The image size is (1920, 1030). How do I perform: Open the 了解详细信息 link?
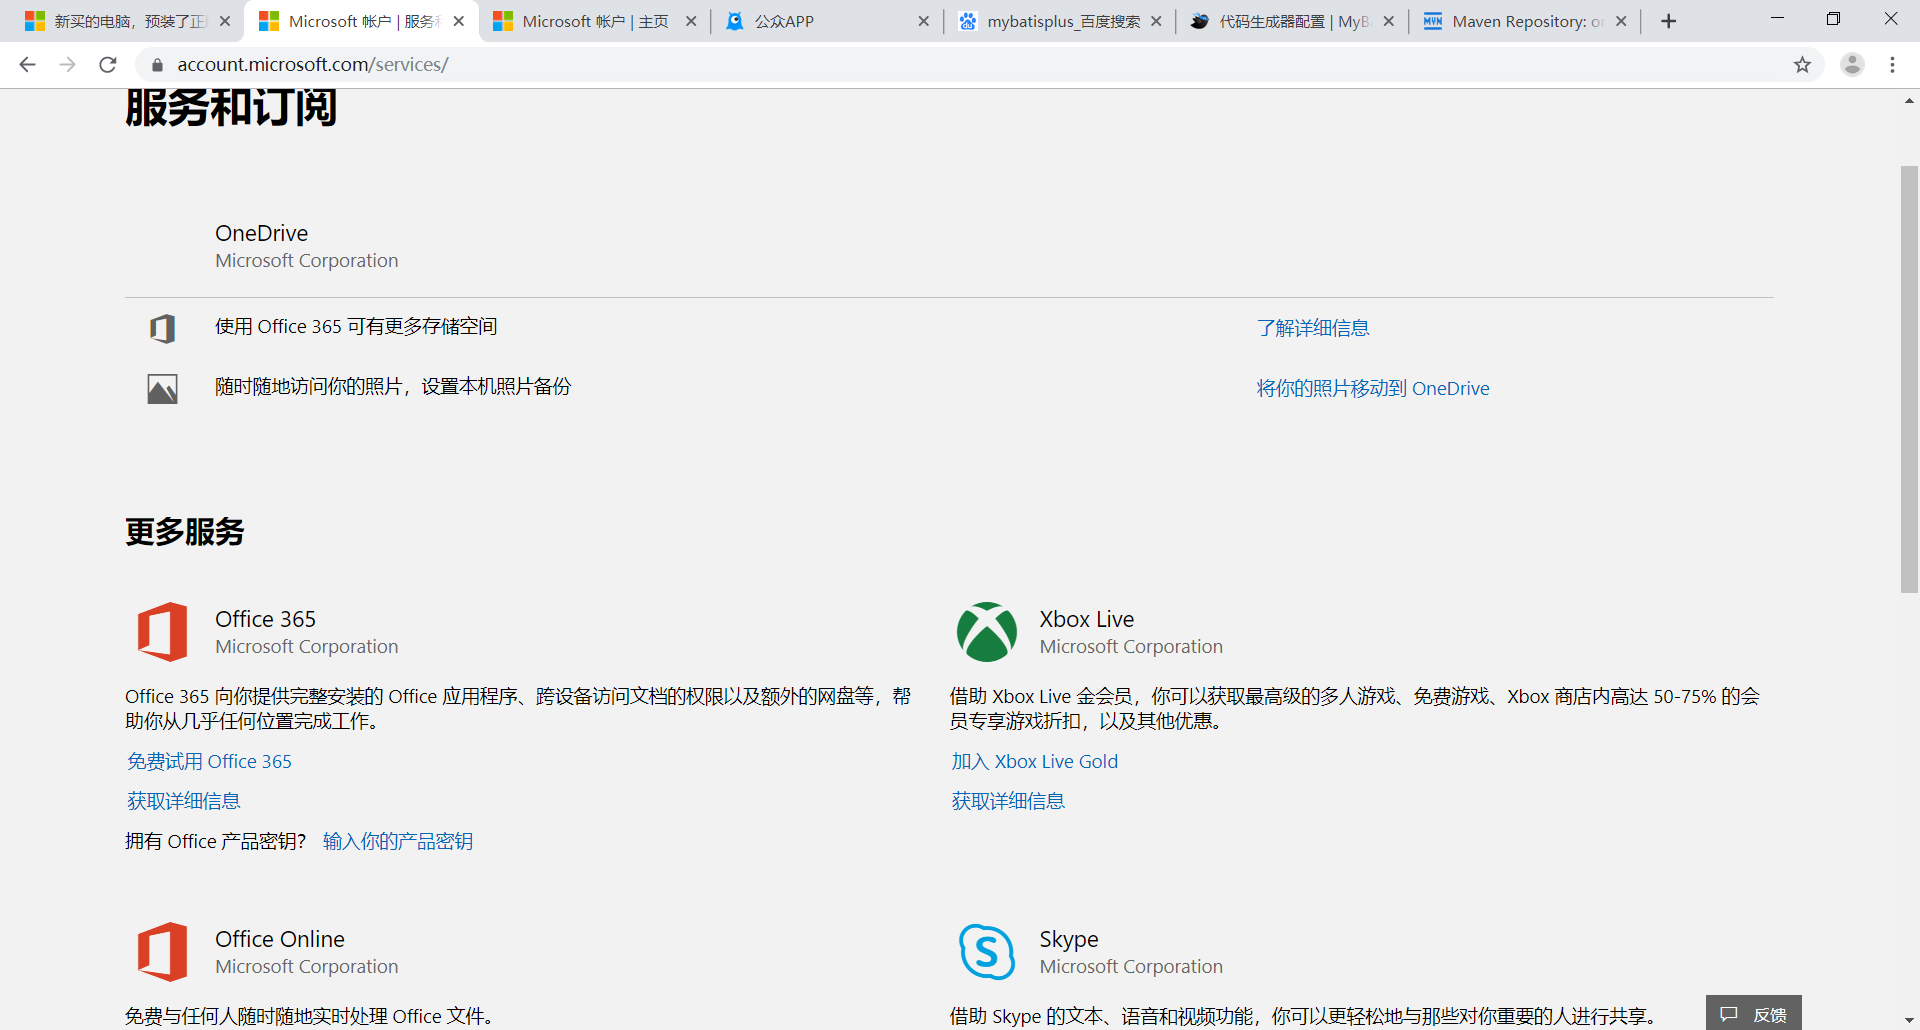coord(1313,328)
